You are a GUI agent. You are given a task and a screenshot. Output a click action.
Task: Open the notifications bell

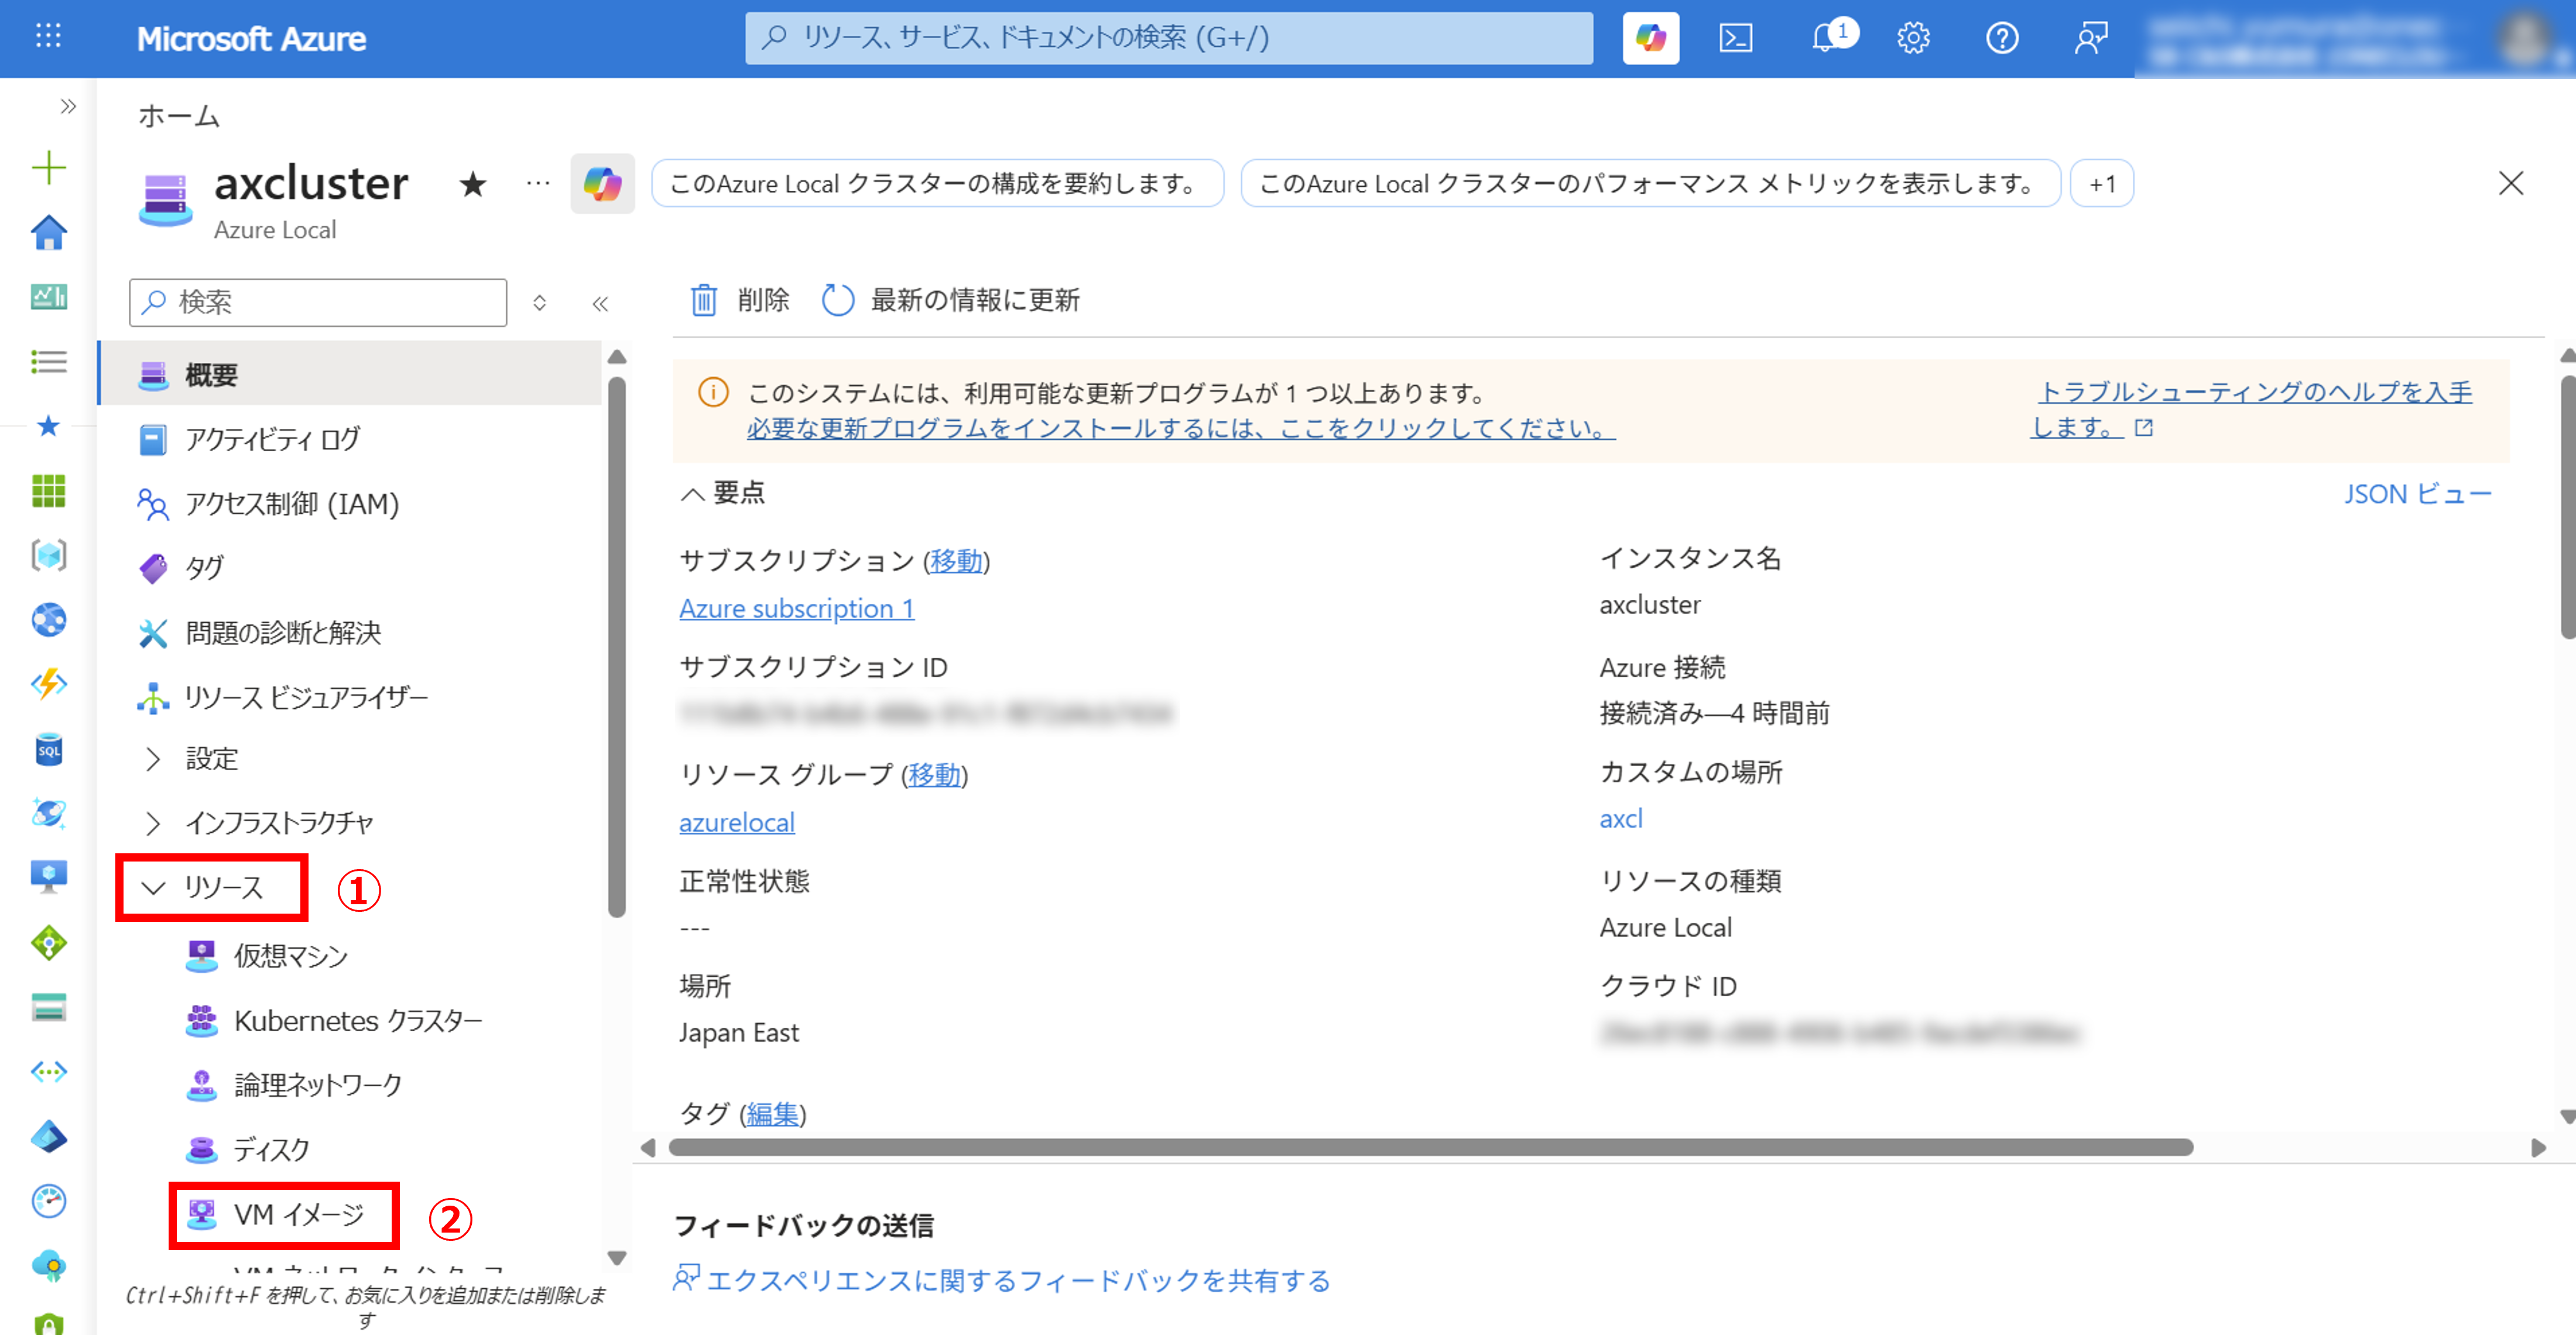[x=1826, y=38]
